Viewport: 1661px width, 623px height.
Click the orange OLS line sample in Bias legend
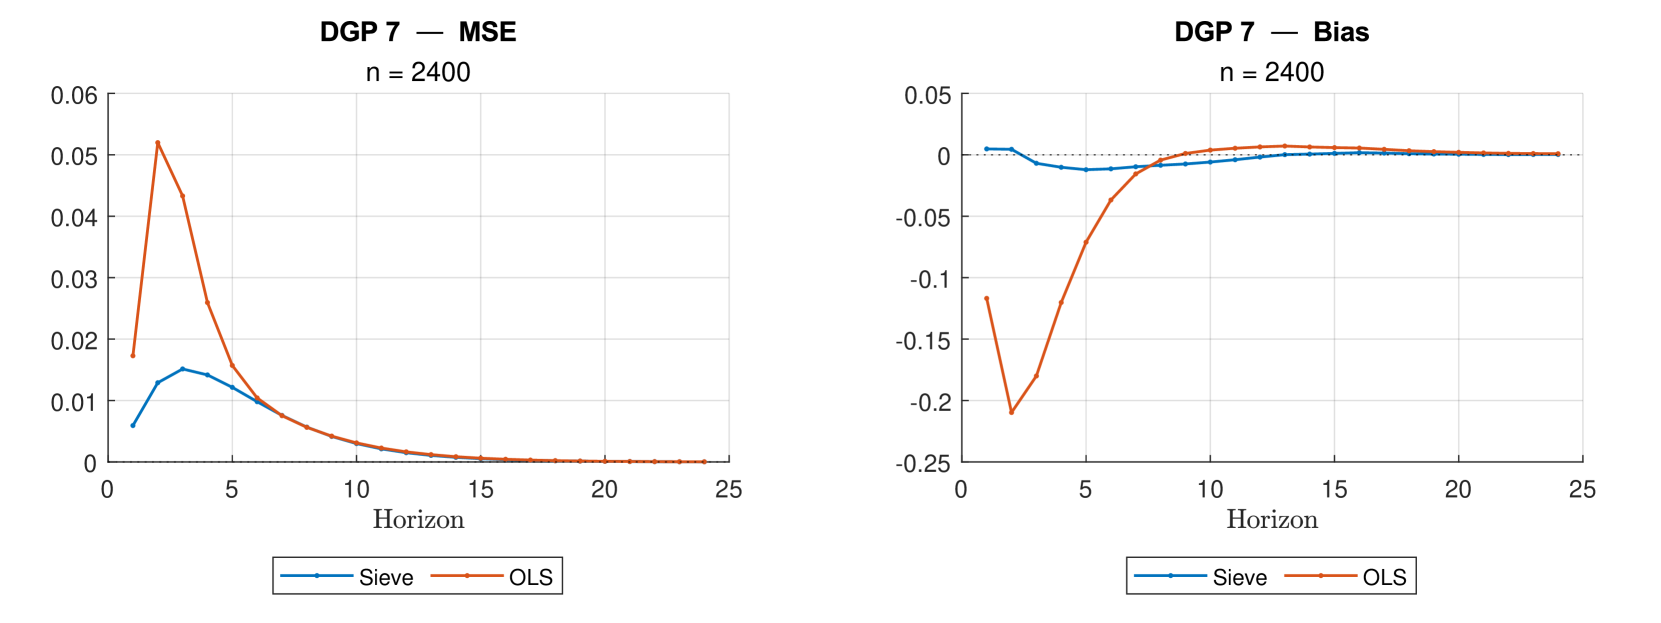point(1321,576)
